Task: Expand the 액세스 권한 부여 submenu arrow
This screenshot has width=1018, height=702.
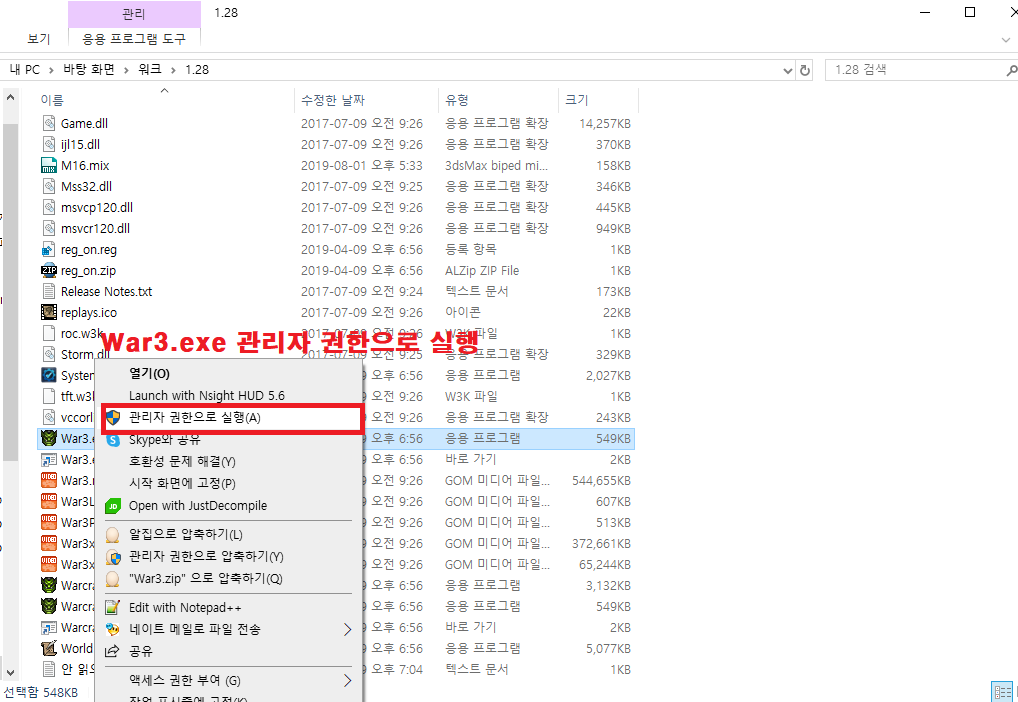Action: (347, 681)
